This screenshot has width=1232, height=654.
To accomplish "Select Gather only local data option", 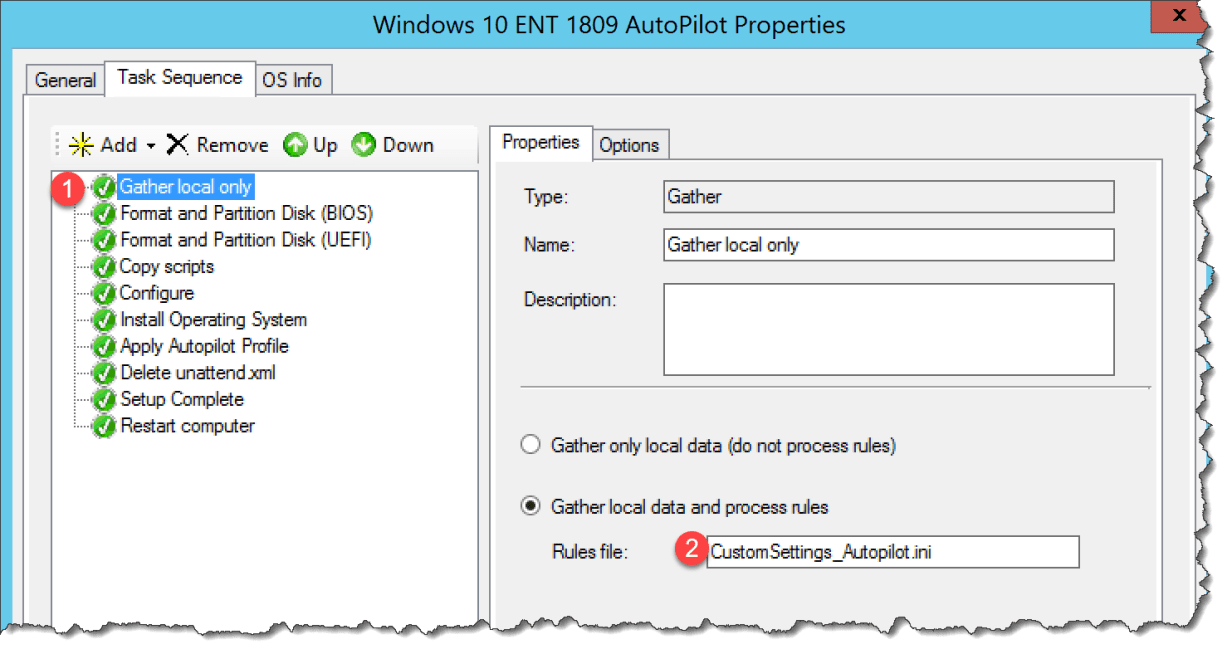I will [x=530, y=444].
